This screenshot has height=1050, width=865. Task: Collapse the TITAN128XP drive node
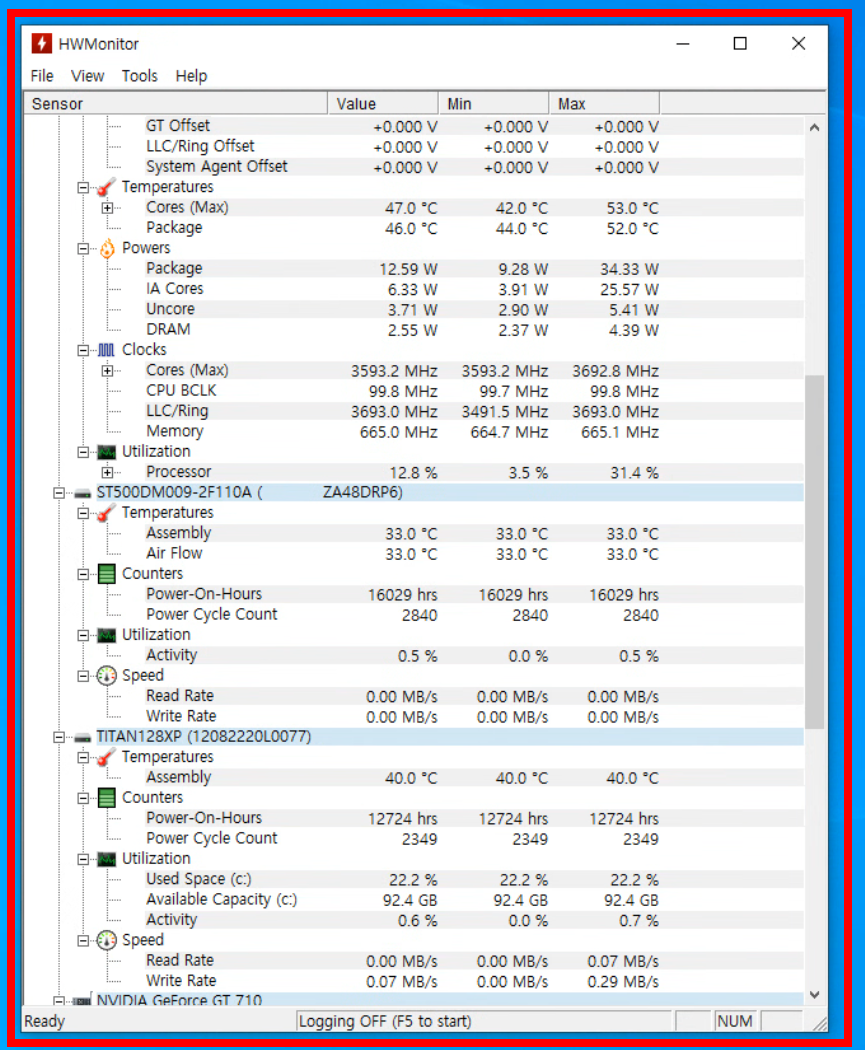tap(59, 737)
